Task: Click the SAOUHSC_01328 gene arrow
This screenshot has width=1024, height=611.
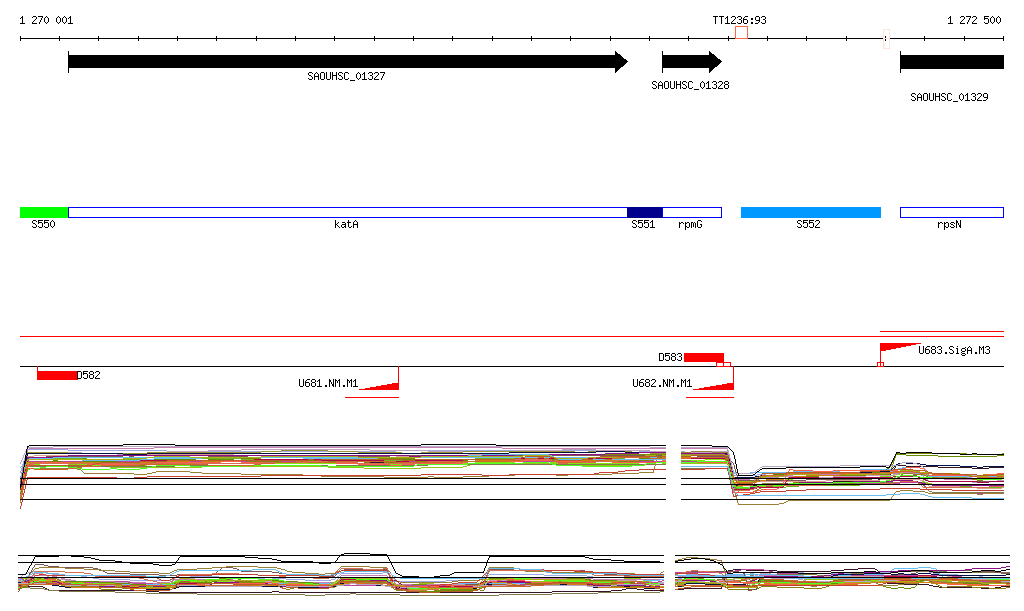Action: 692,62
